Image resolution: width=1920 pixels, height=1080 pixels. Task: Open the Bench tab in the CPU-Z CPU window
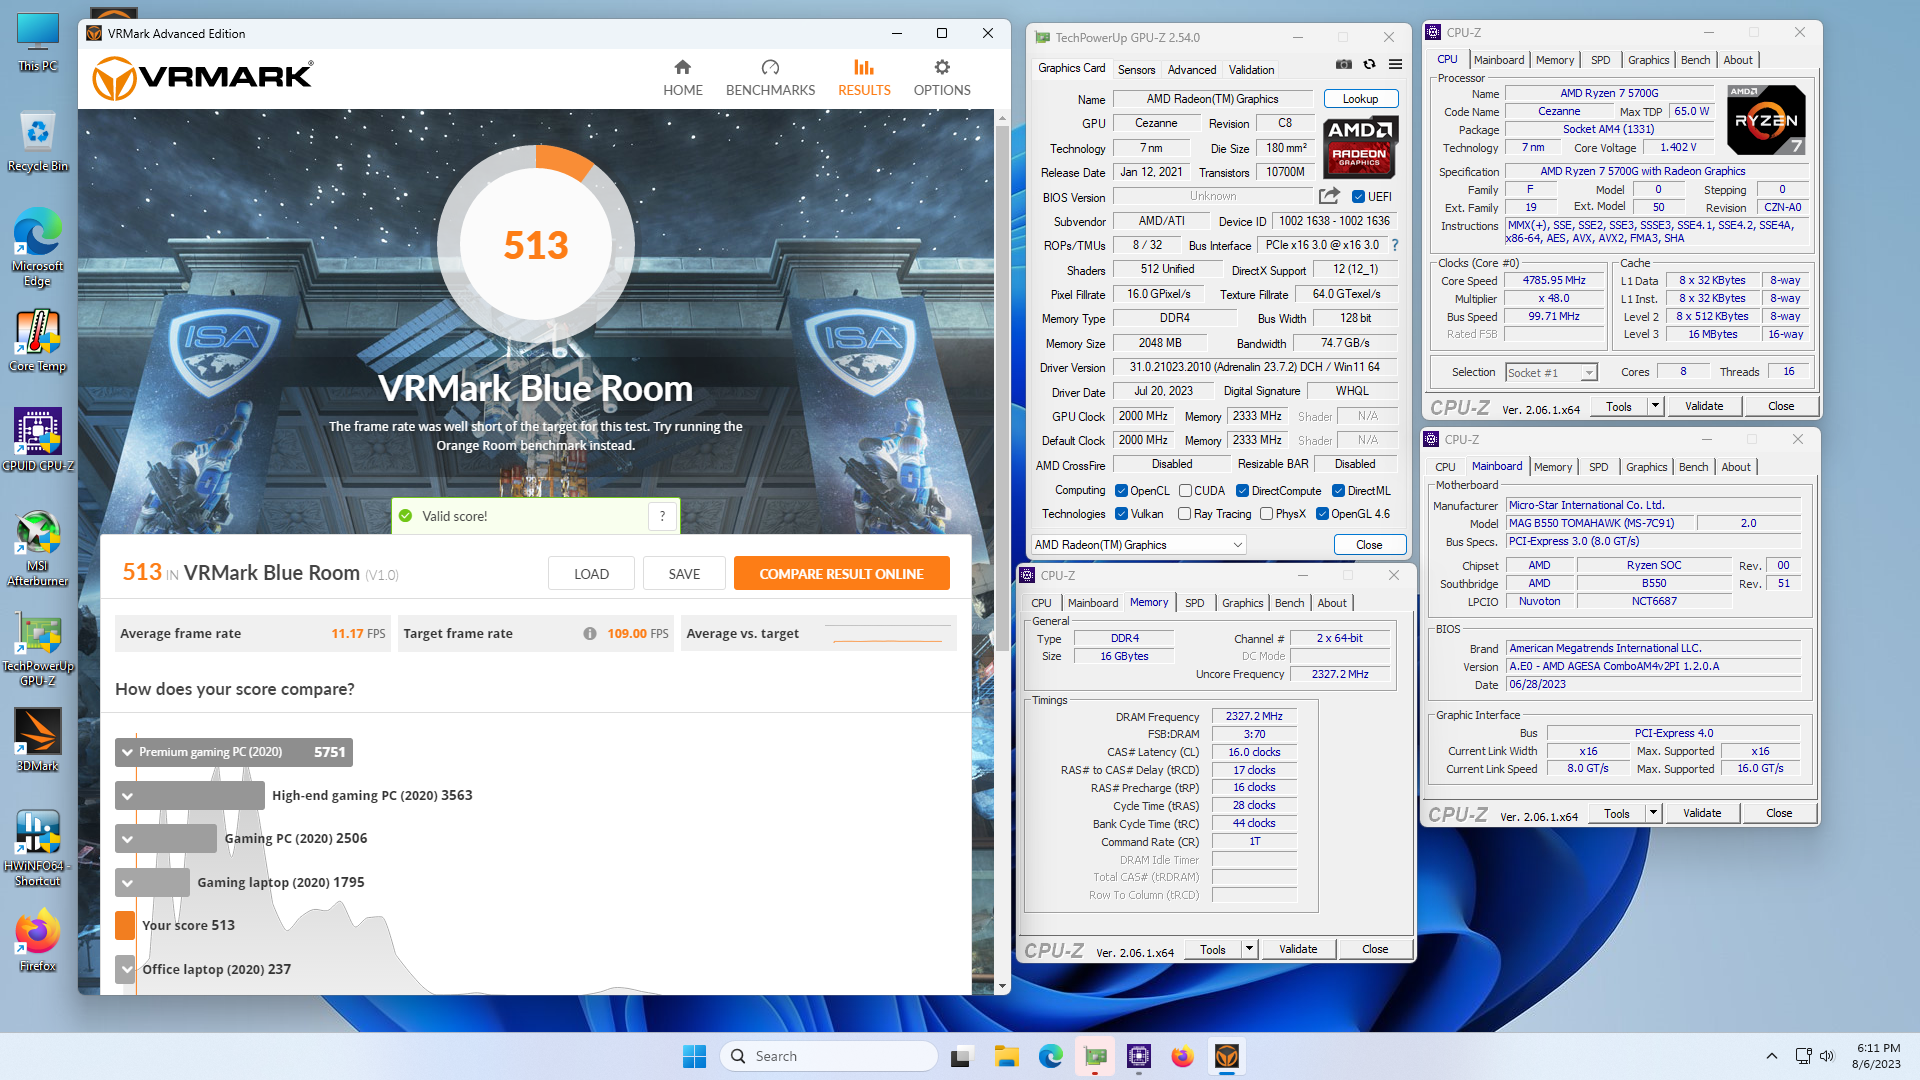[x=1695, y=60]
